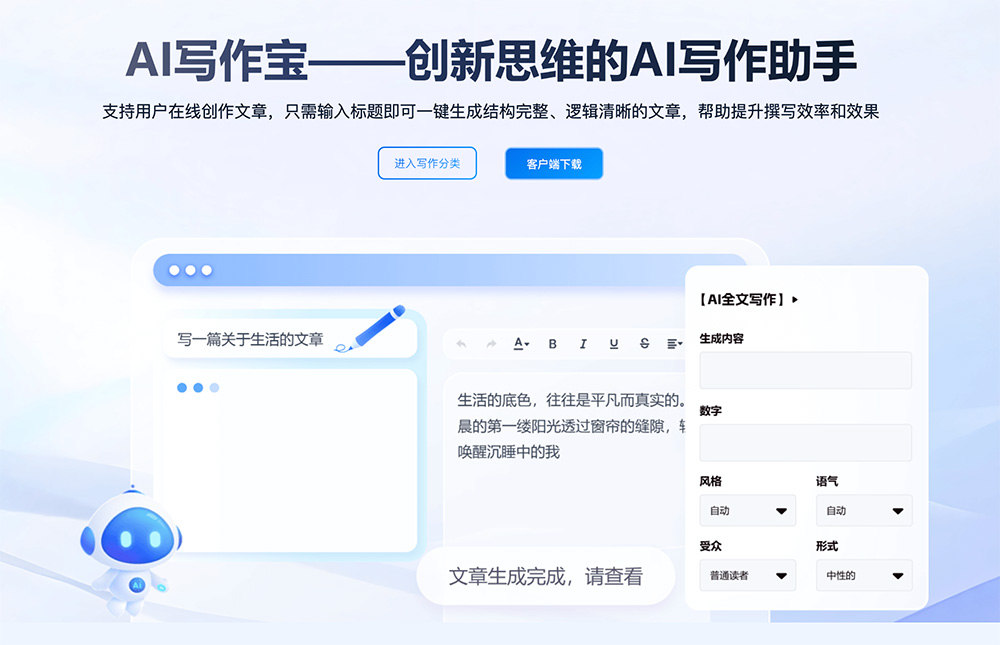Open the font color picker in the toolbar

pos(518,343)
